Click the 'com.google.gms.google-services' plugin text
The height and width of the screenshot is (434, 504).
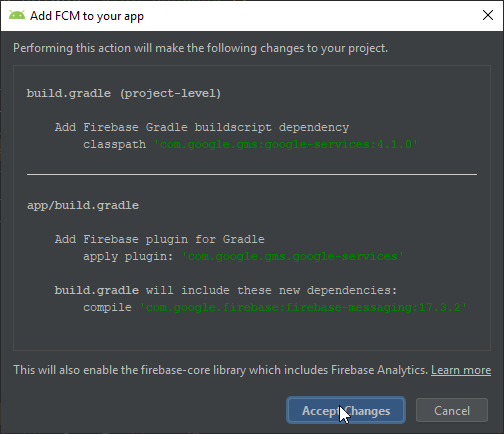[293, 256]
